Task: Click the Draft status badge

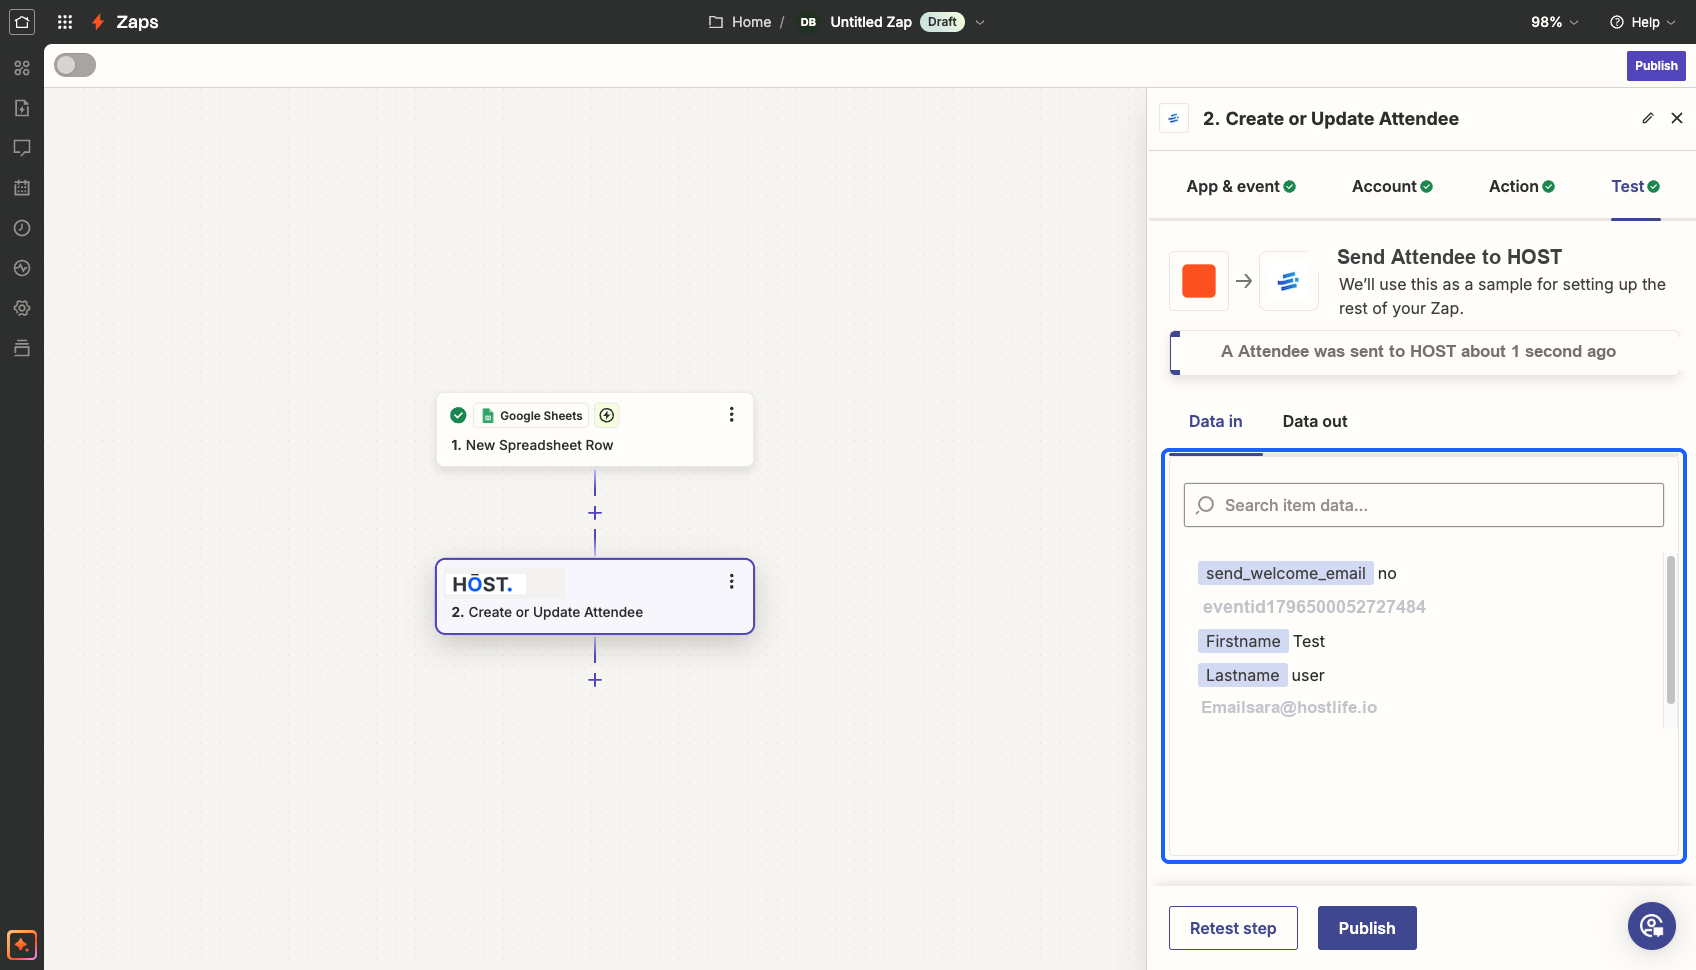Action: click(x=942, y=22)
